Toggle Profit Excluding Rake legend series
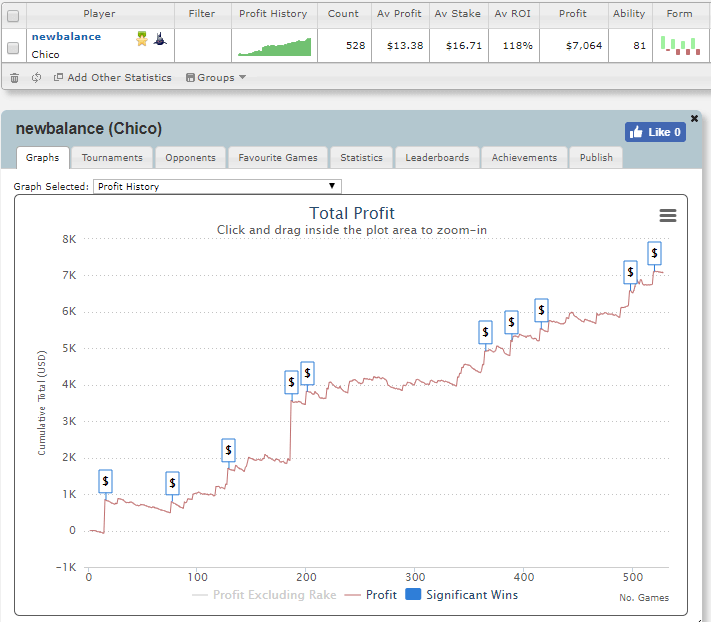This screenshot has width=711, height=622. [x=264, y=595]
